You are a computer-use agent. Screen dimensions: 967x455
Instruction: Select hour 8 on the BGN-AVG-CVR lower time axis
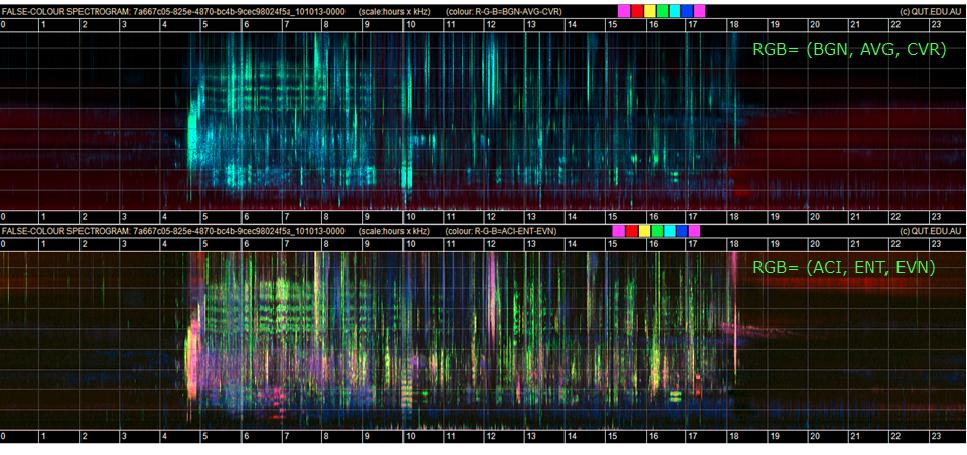tap(327, 217)
